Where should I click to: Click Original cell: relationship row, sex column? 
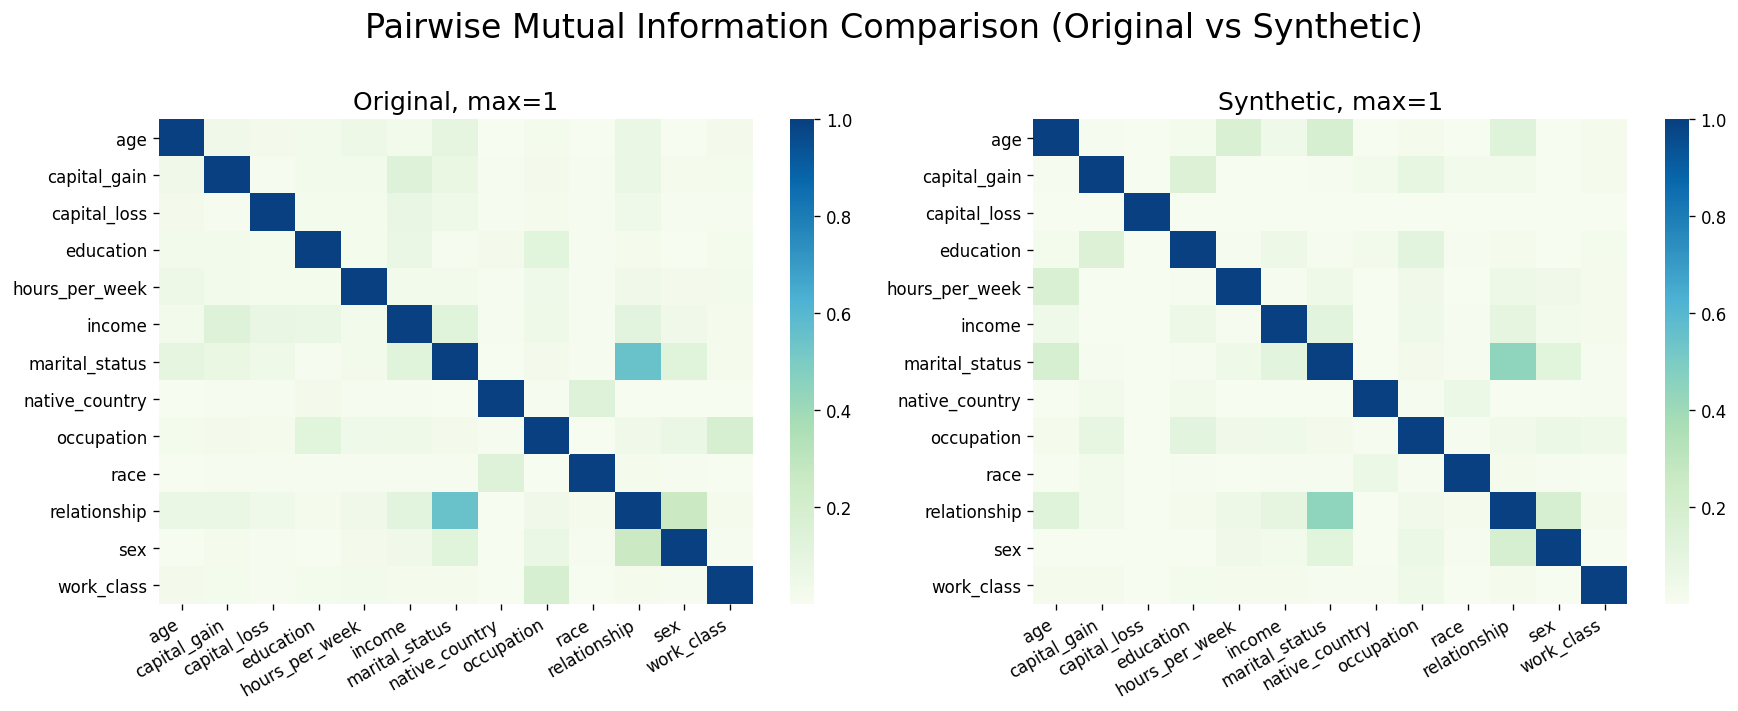coord(685,511)
